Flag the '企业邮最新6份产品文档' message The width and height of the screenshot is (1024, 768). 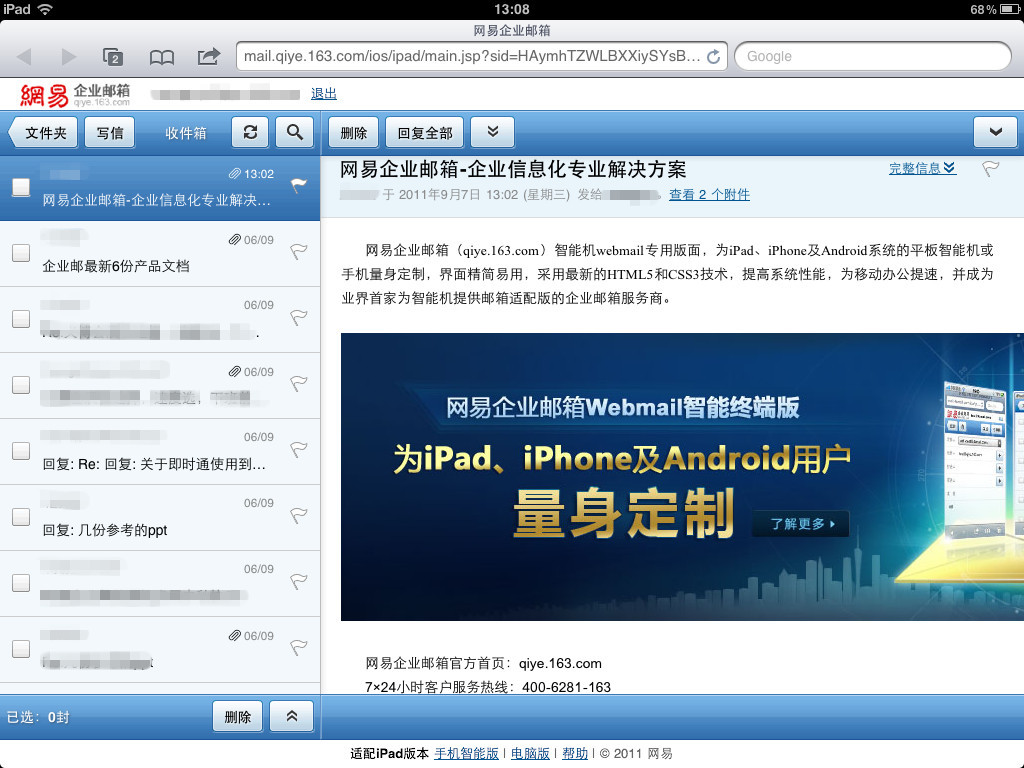pos(298,252)
